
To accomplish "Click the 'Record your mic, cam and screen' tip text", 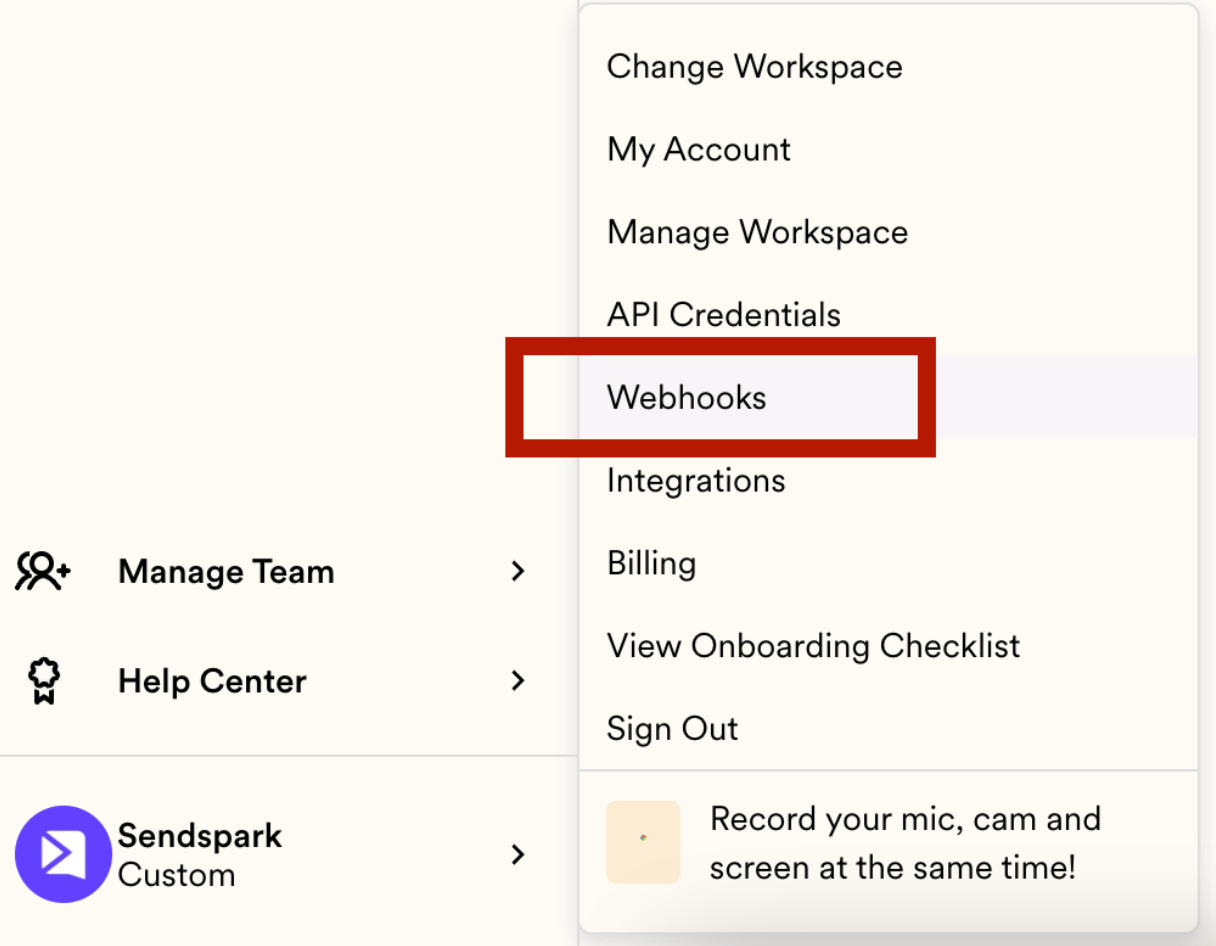I will 905,842.
